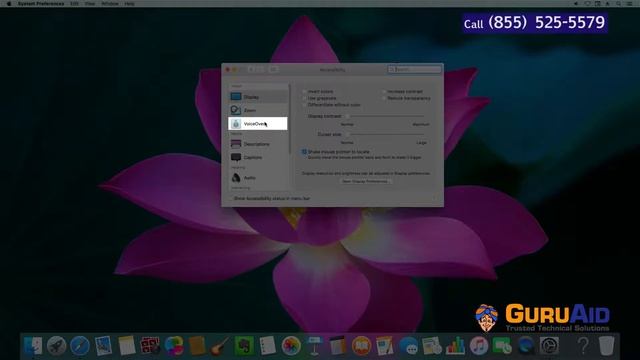The width and height of the screenshot is (640, 360).
Task: Open the yellow Notes icon in Dock
Action: click(127, 346)
